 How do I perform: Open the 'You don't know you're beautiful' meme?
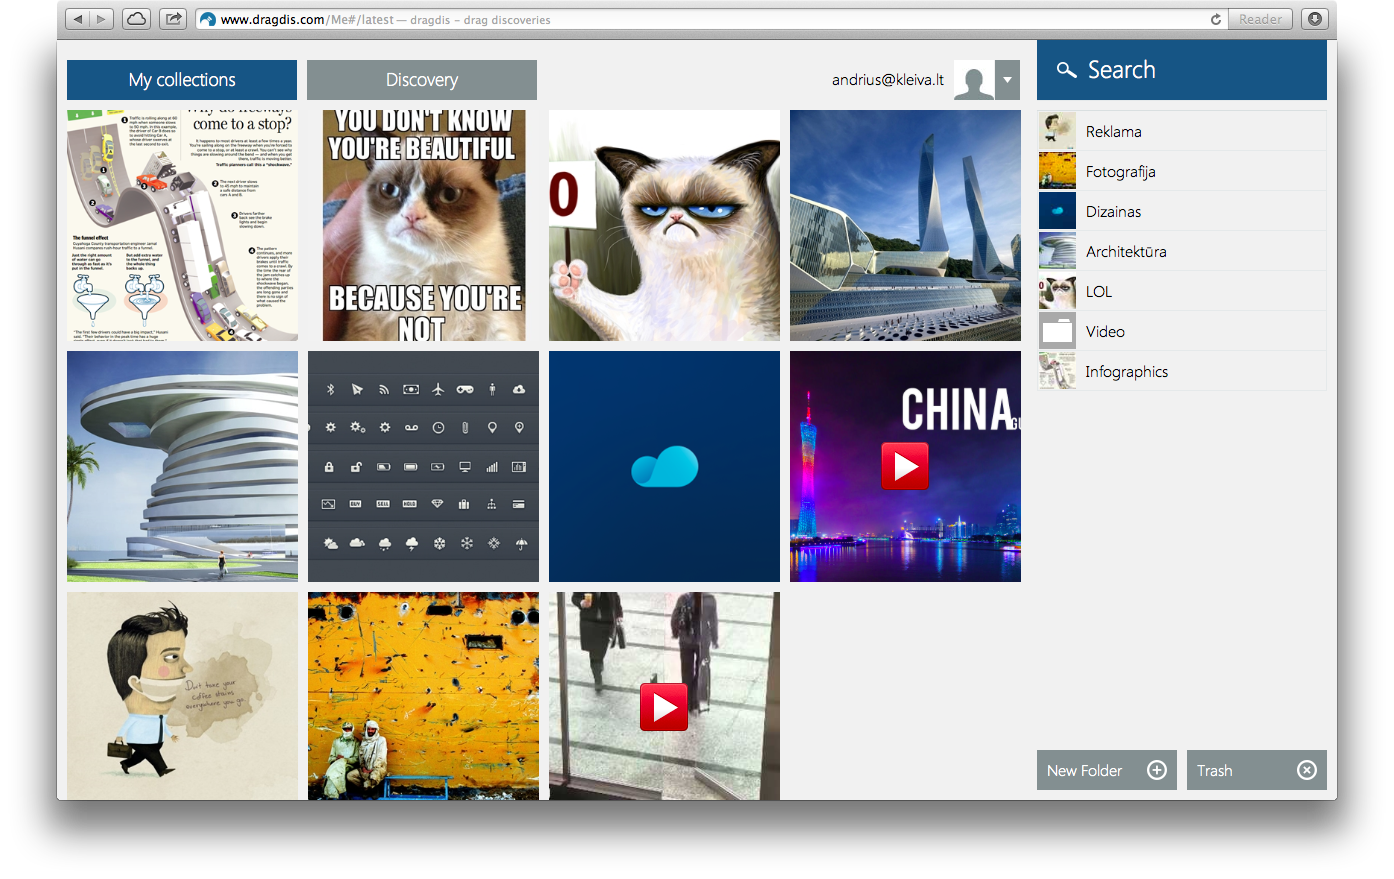[x=423, y=225]
